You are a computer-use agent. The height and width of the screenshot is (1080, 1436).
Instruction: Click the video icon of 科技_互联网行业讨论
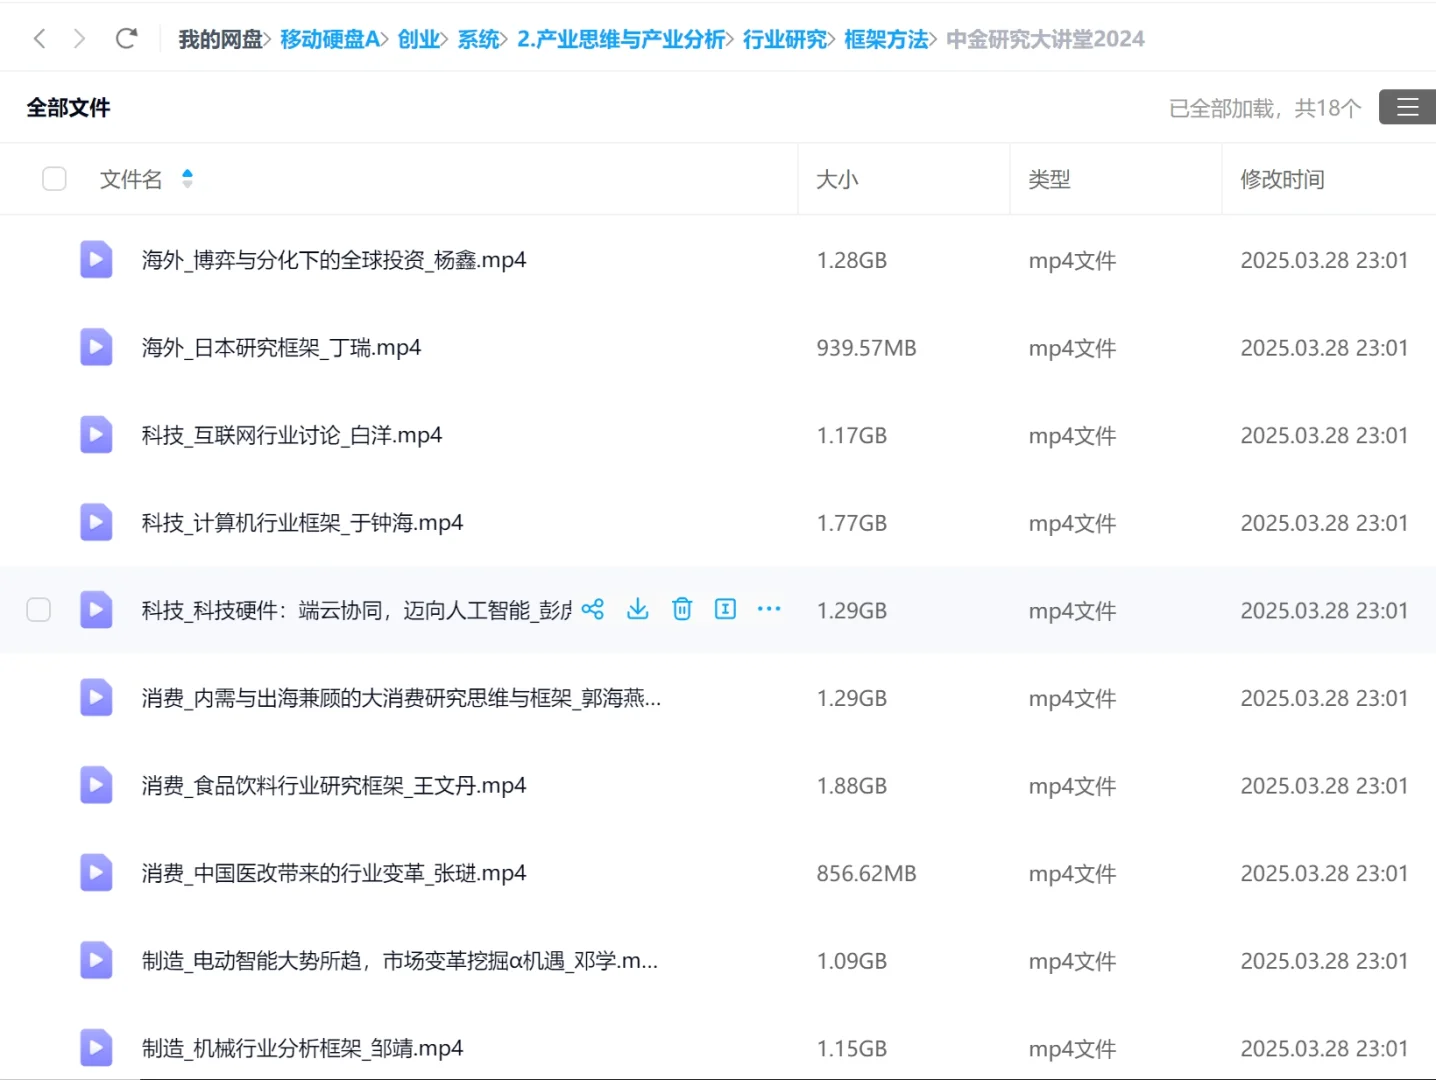coord(96,435)
